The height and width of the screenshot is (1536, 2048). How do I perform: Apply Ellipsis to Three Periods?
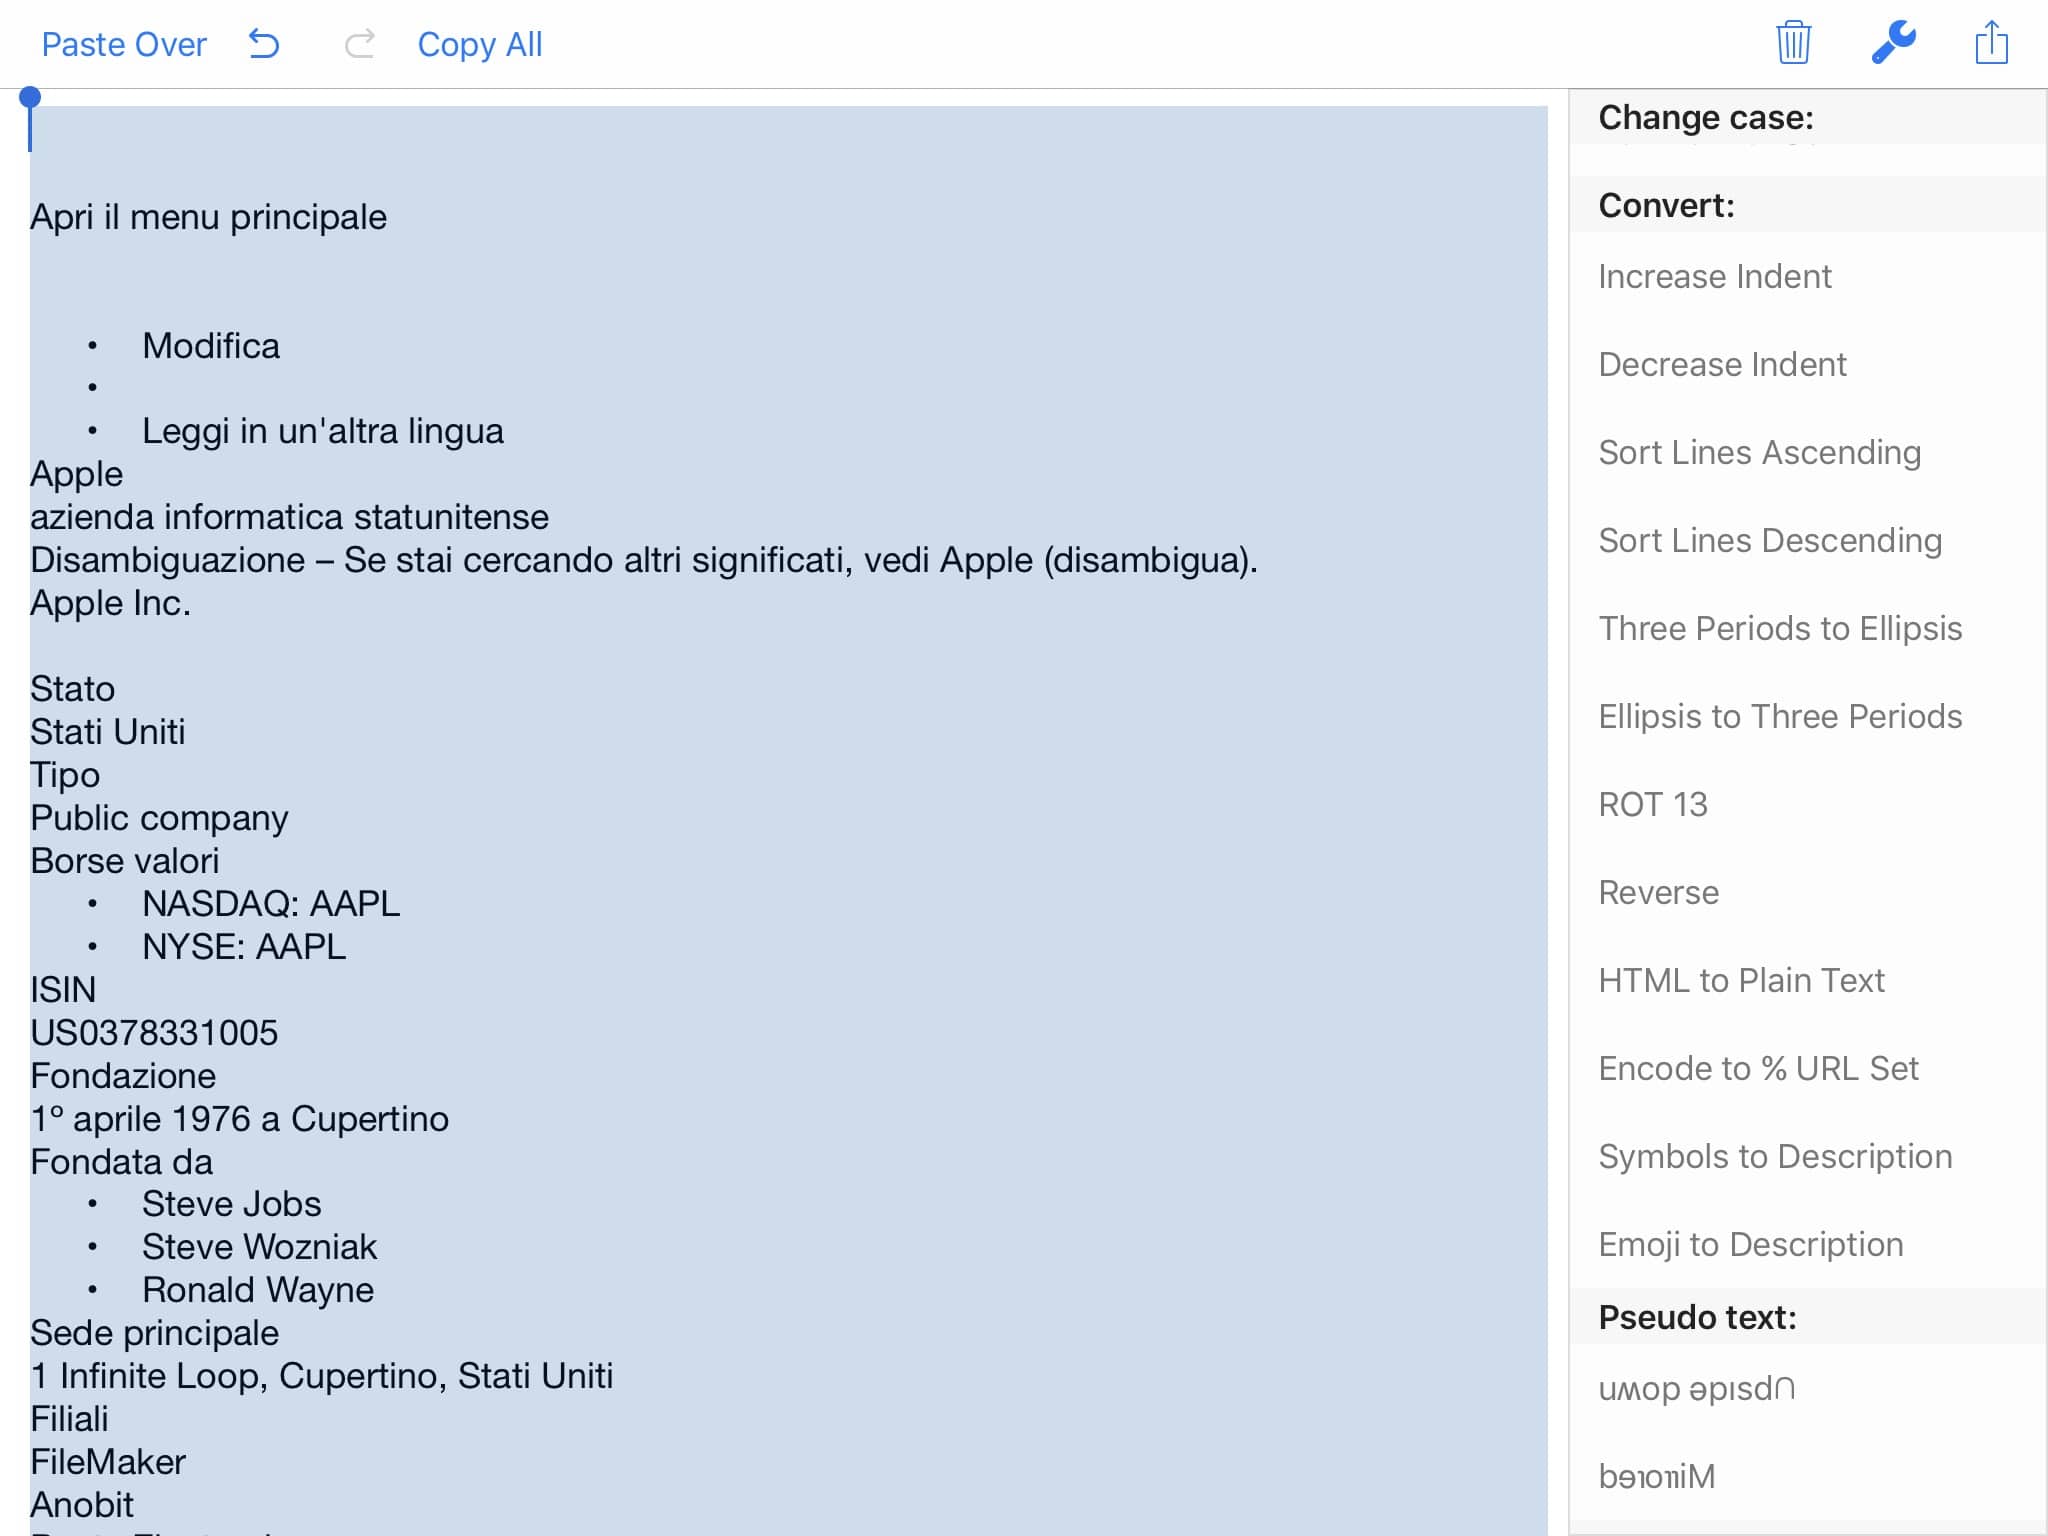[1779, 716]
